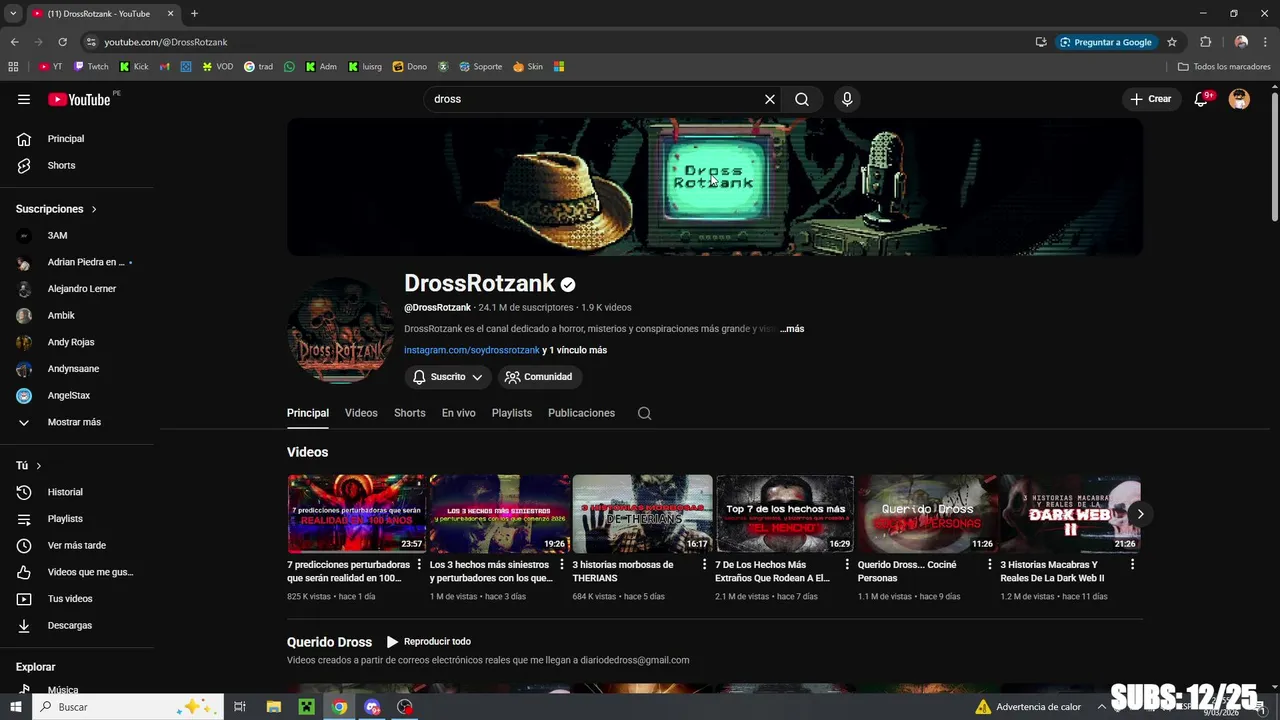
Task: Open the notifications bell
Action: pyautogui.click(x=1202, y=99)
